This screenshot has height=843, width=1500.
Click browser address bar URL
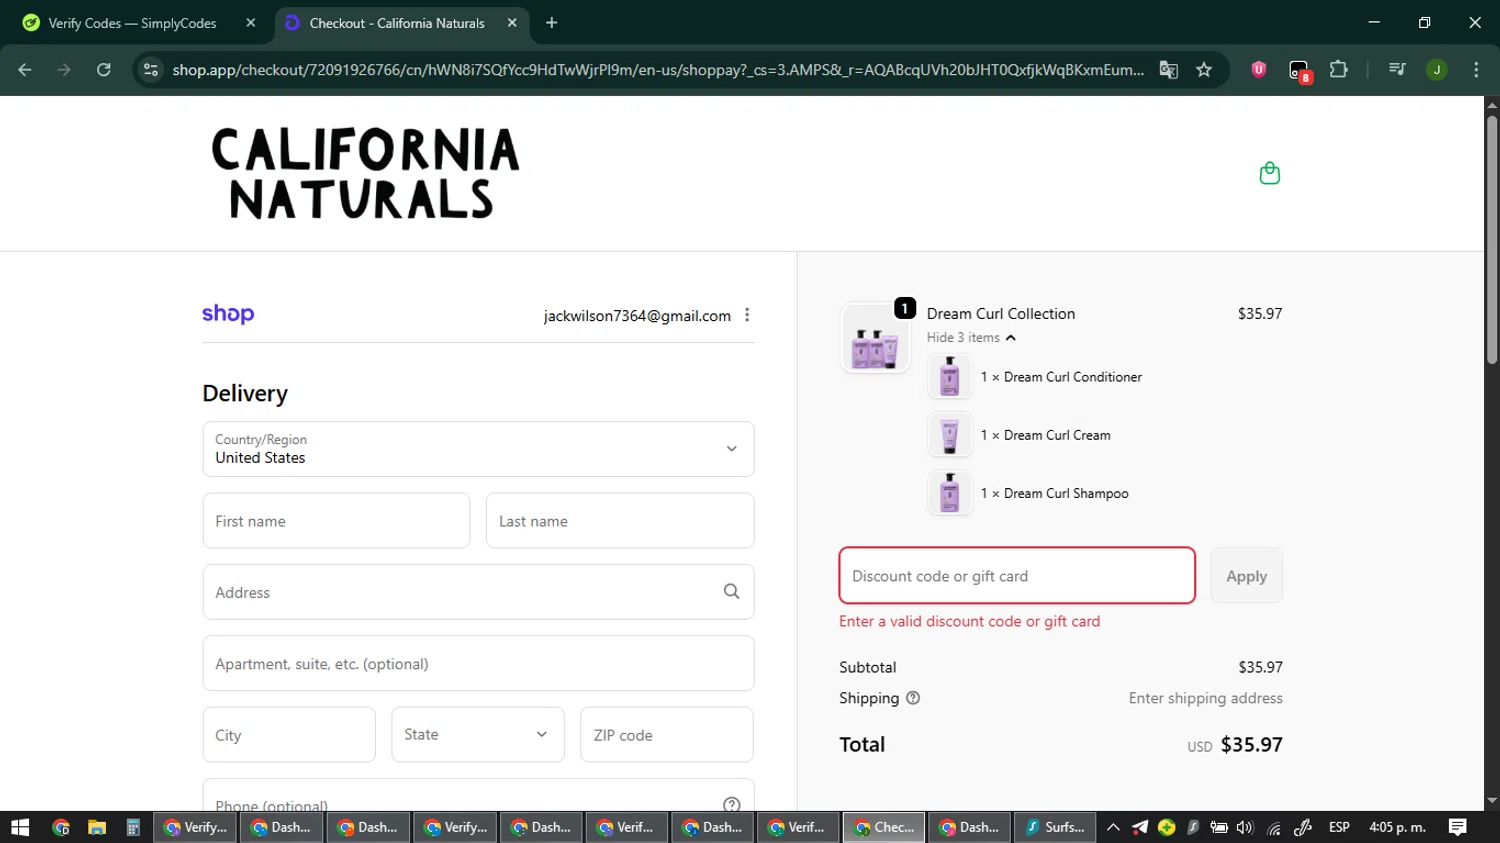[658, 69]
